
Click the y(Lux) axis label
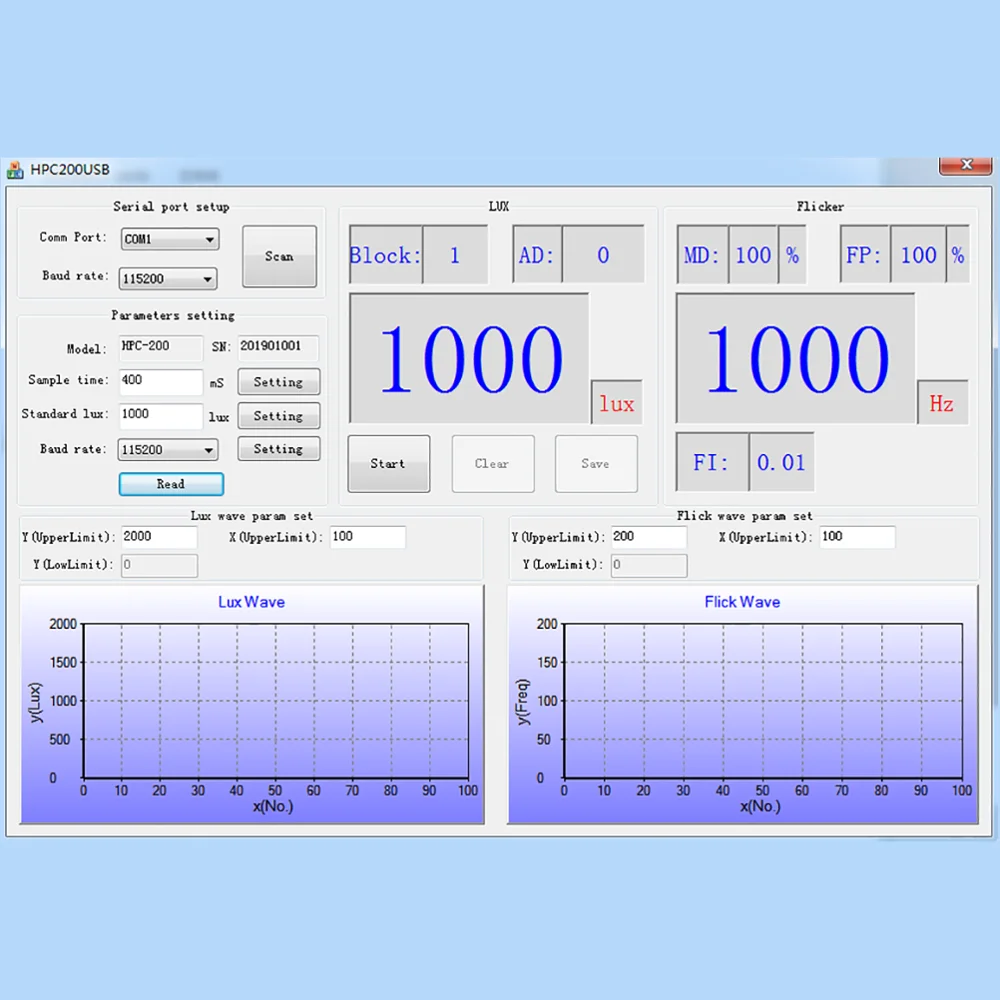[x=35, y=702]
